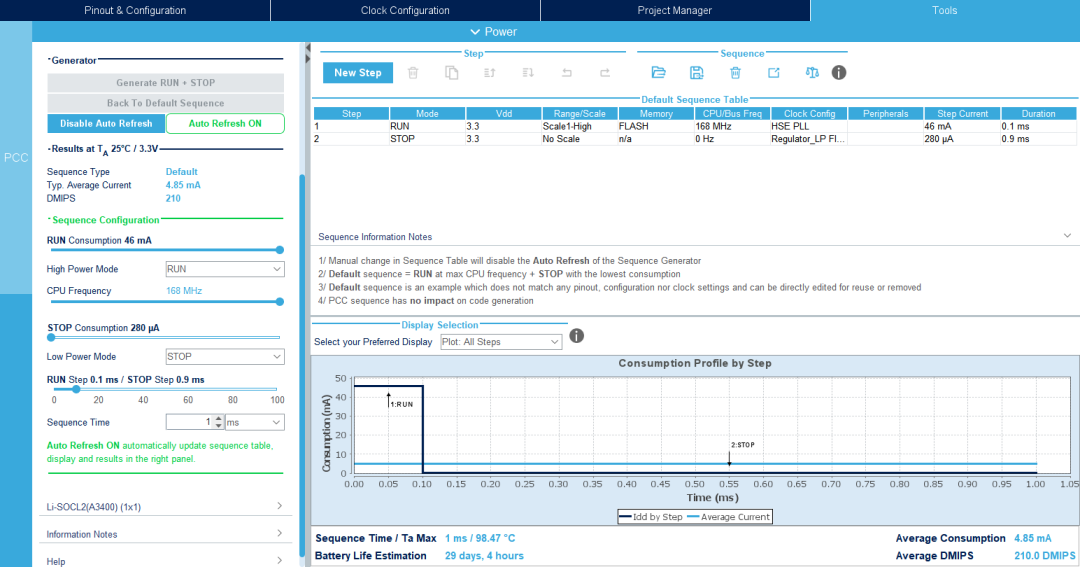Adjust the RUN Consumption slider handle

280,250
